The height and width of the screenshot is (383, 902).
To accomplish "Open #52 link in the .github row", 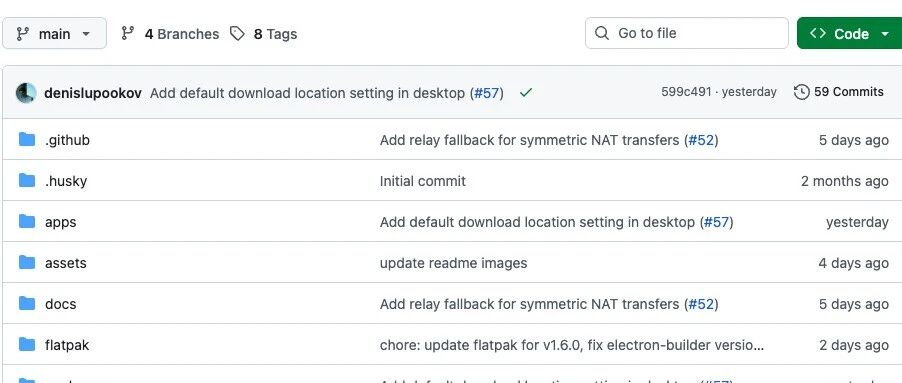I will click(x=701, y=140).
